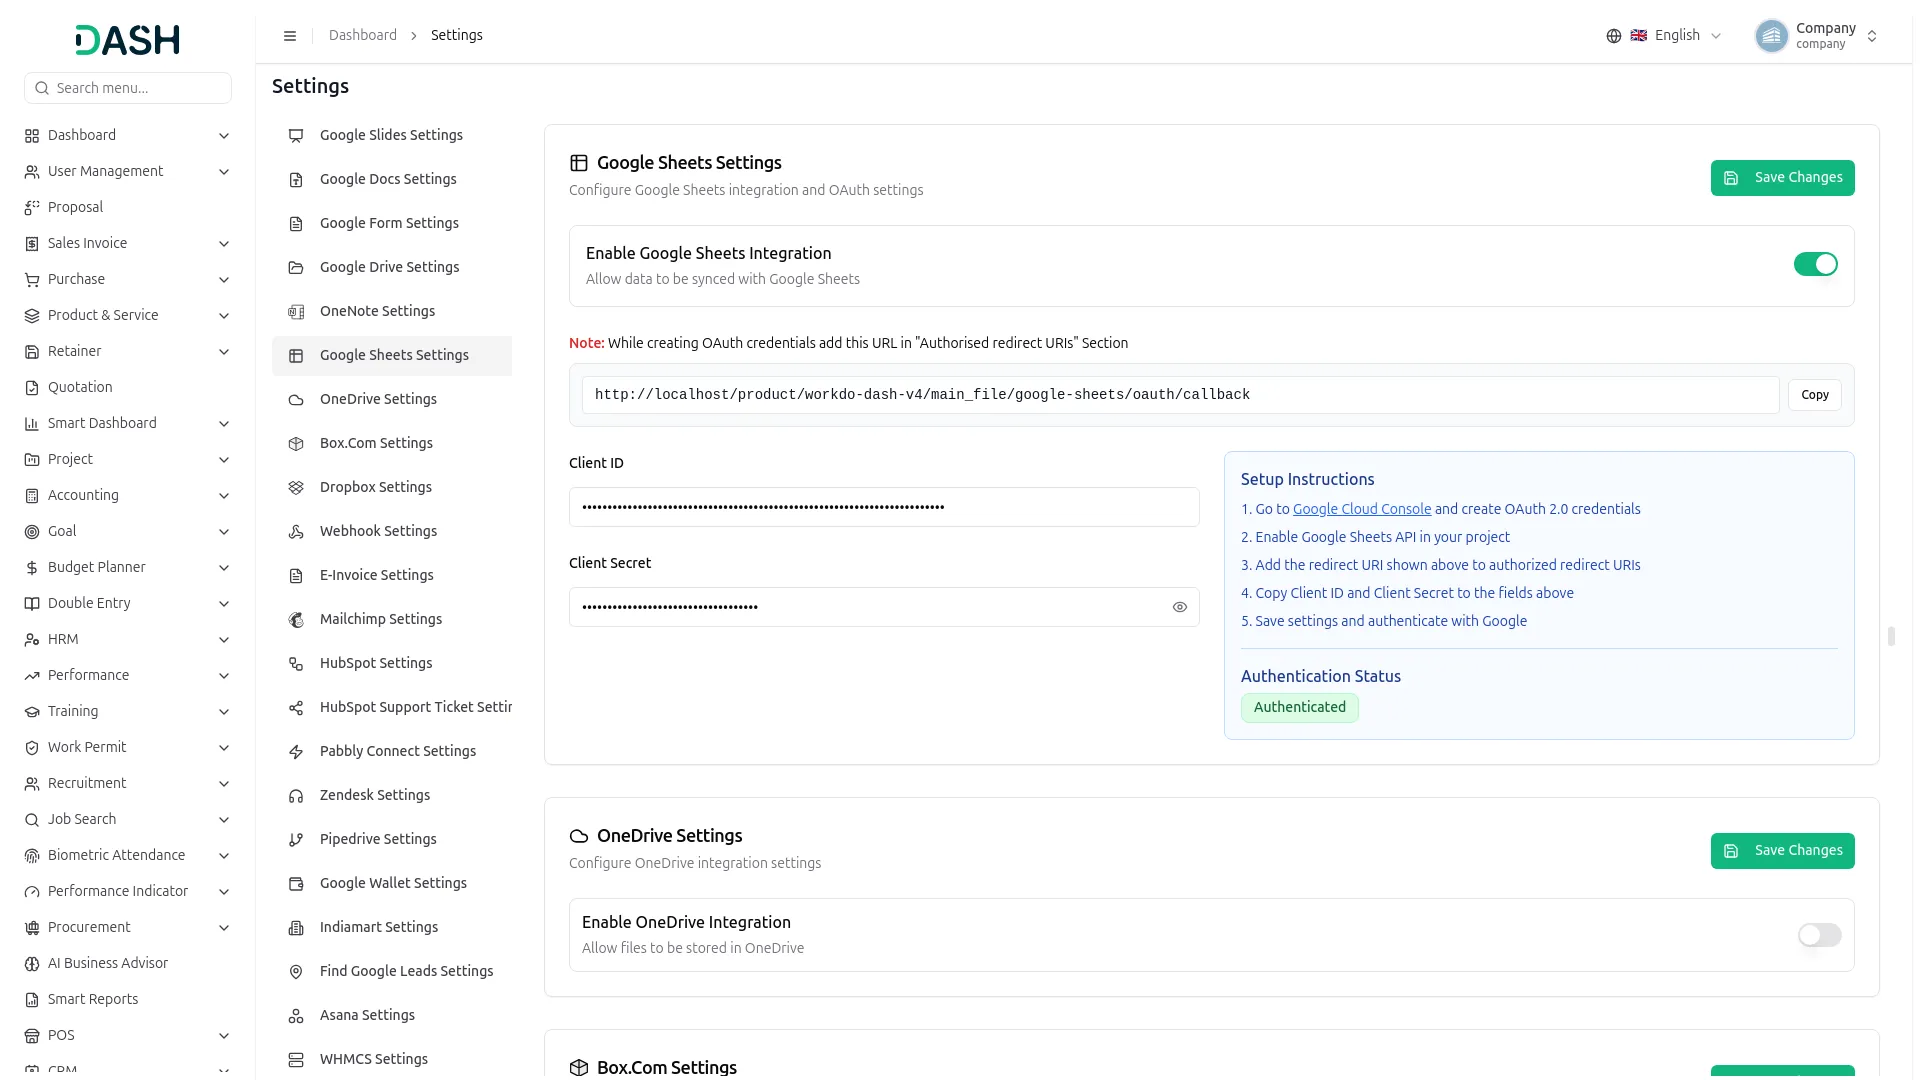
Task: Copy the OAuth redirect URL
Action: pyautogui.click(x=1814, y=395)
